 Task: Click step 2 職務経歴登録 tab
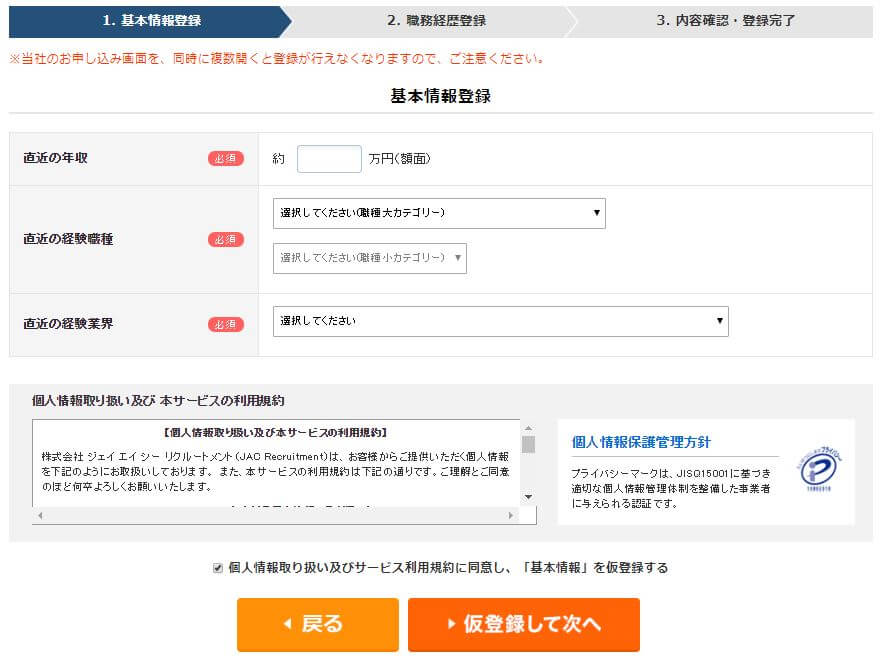coord(436,21)
